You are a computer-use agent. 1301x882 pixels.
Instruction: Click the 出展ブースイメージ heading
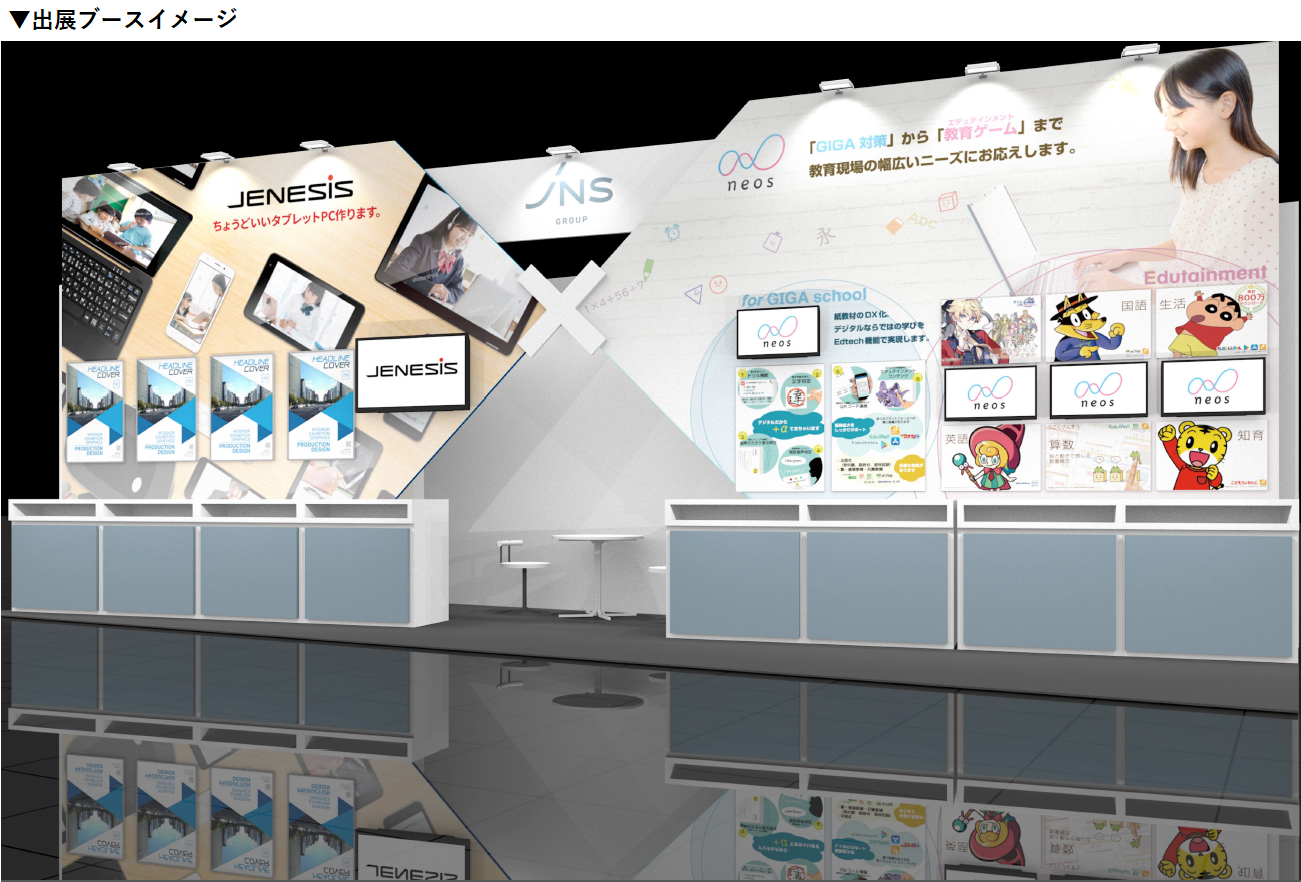pos(122,18)
